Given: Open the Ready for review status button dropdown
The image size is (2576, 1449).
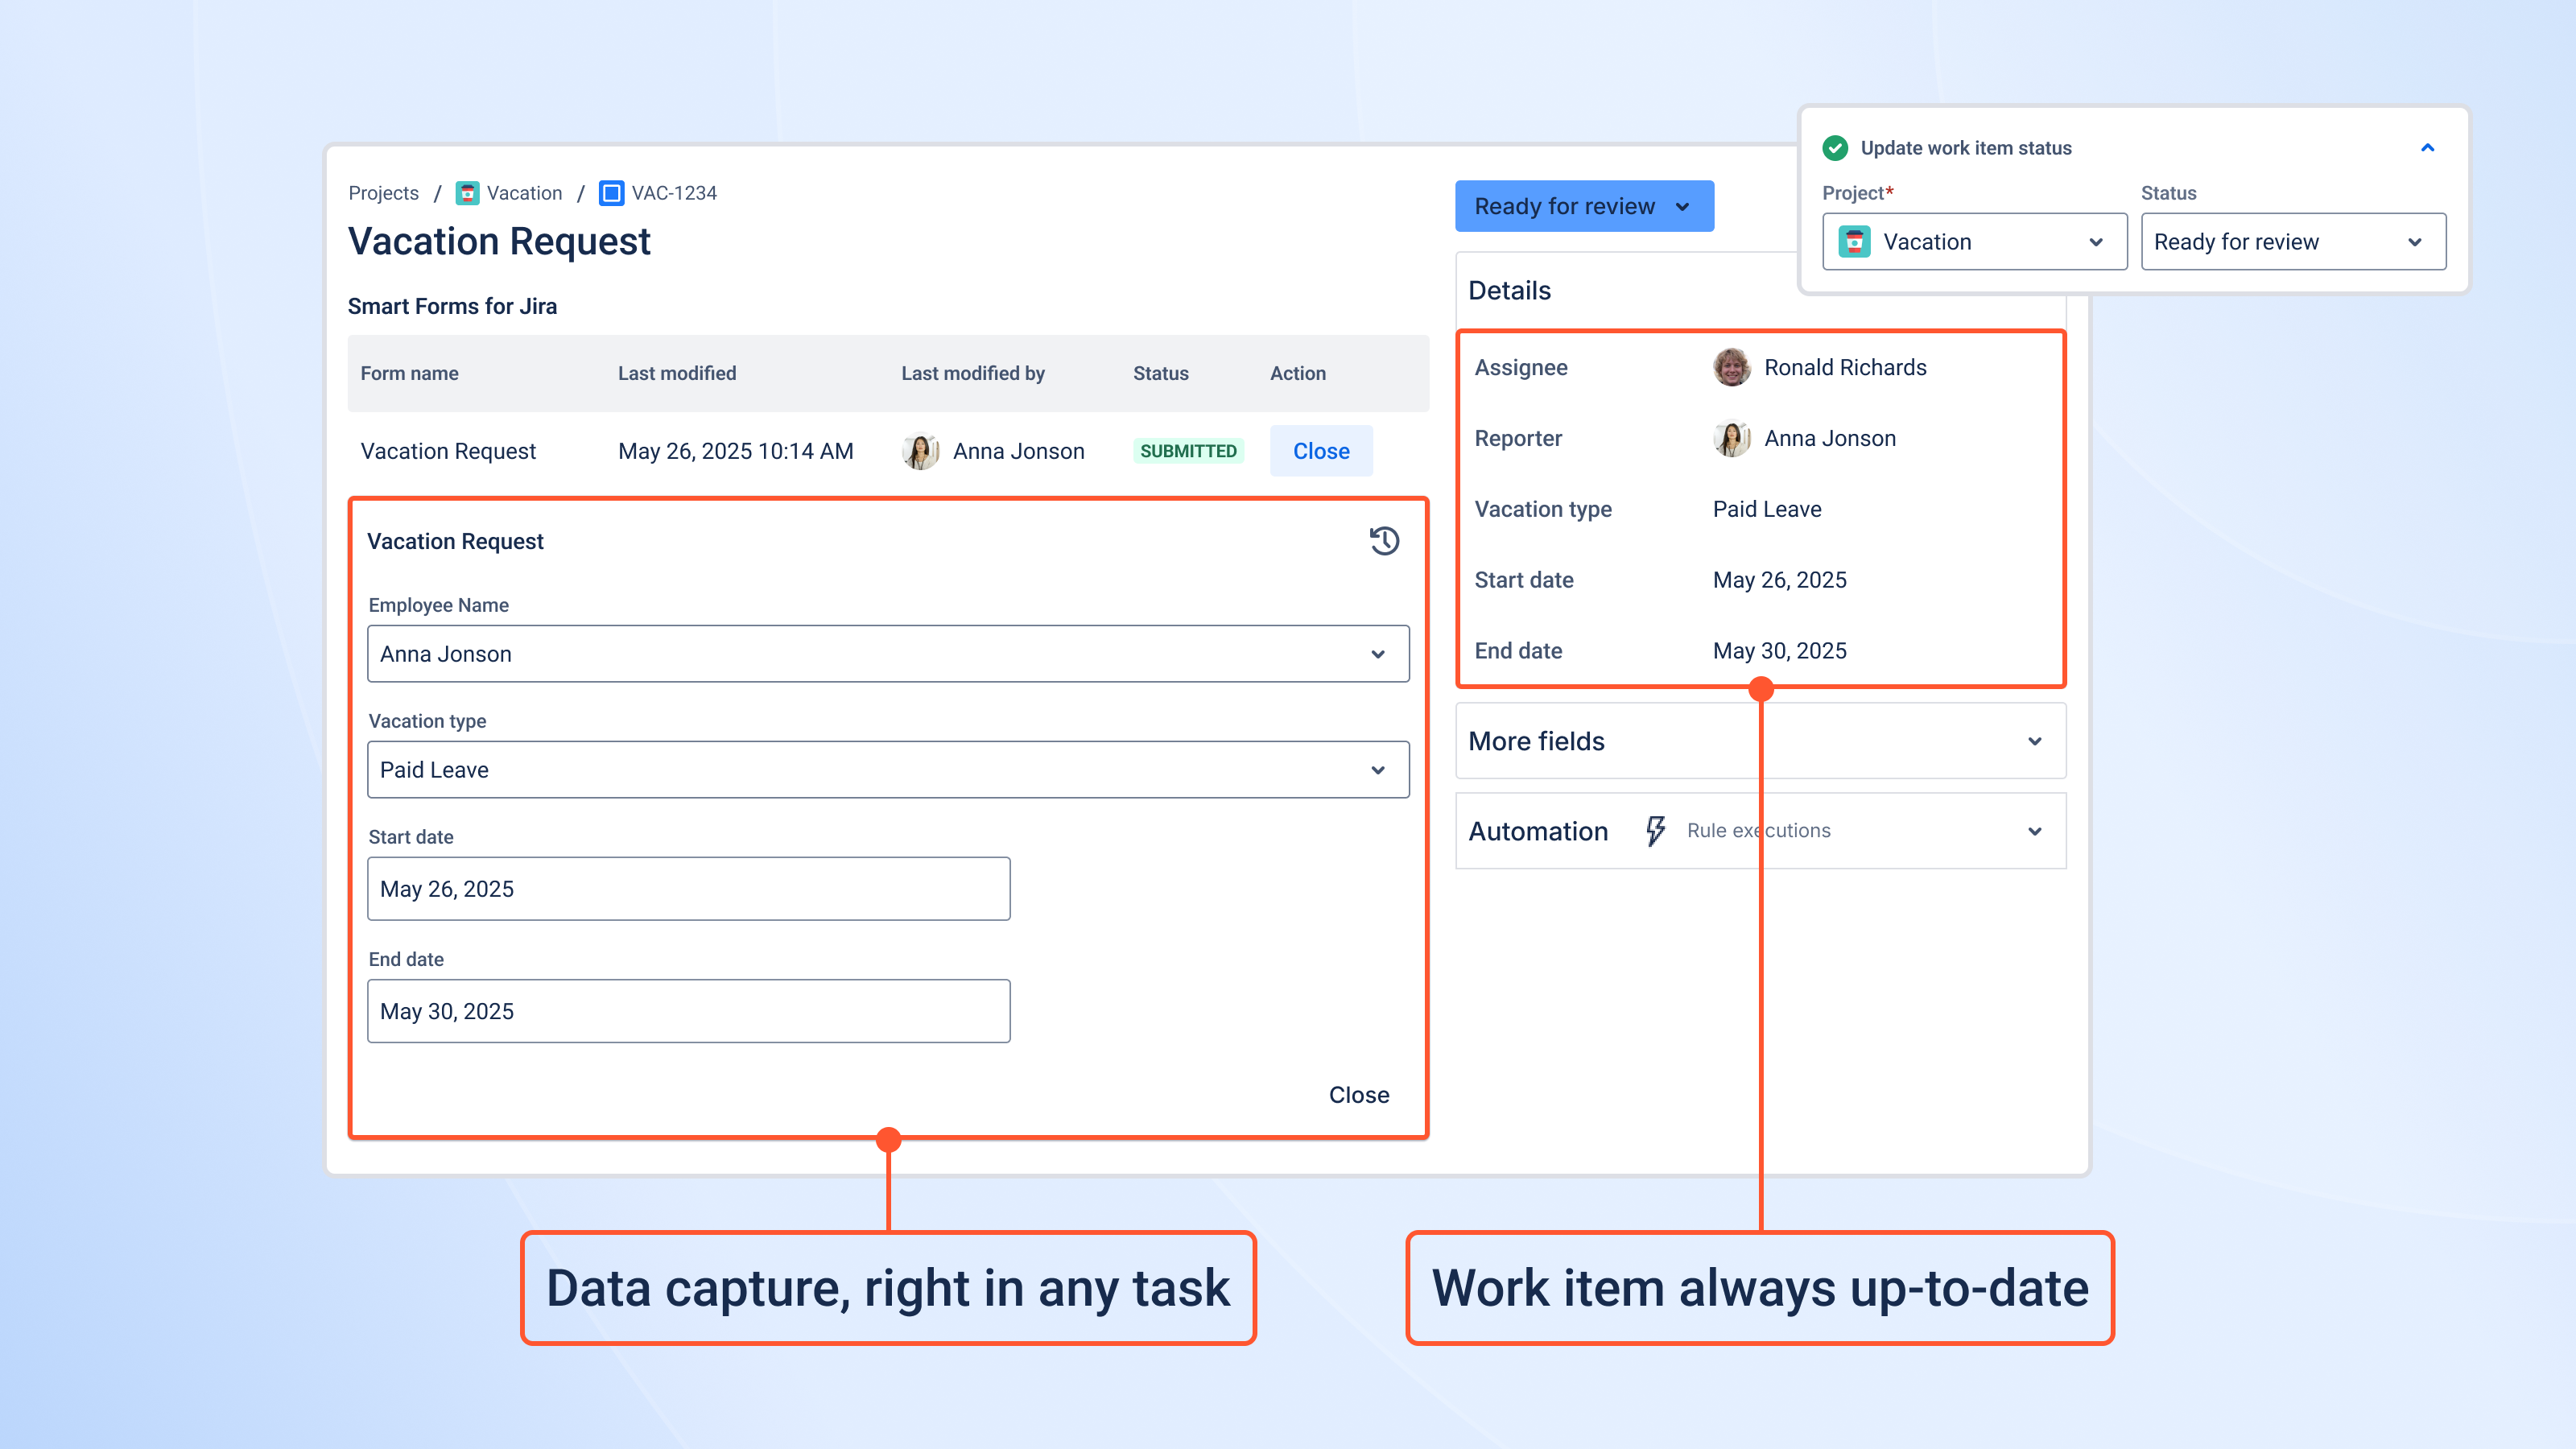Looking at the screenshot, I should (1584, 206).
